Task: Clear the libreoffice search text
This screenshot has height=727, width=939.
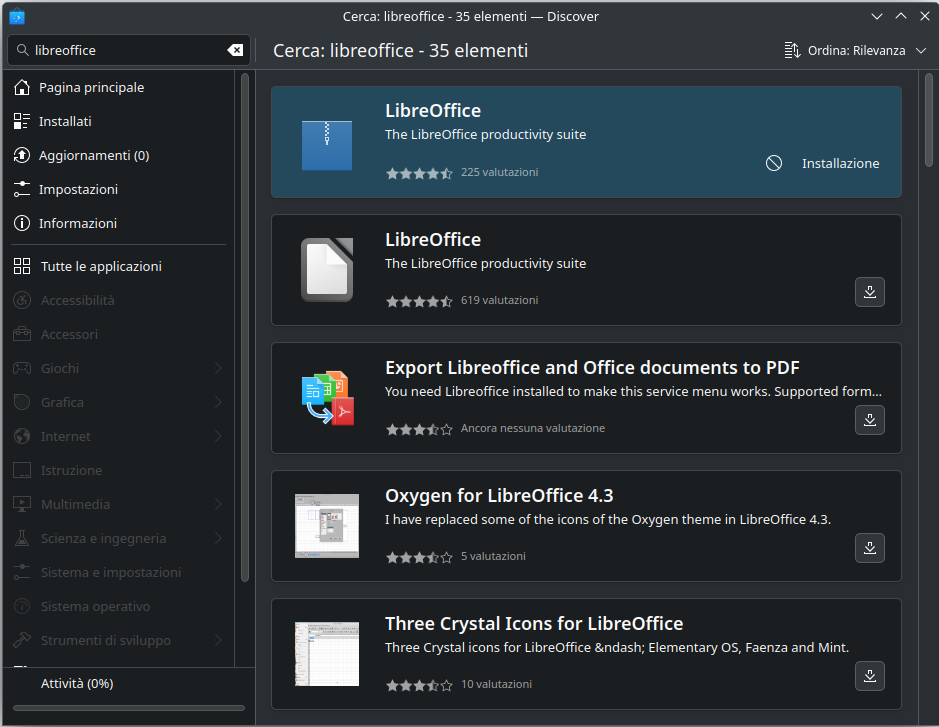Action: pyautogui.click(x=235, y=50)
